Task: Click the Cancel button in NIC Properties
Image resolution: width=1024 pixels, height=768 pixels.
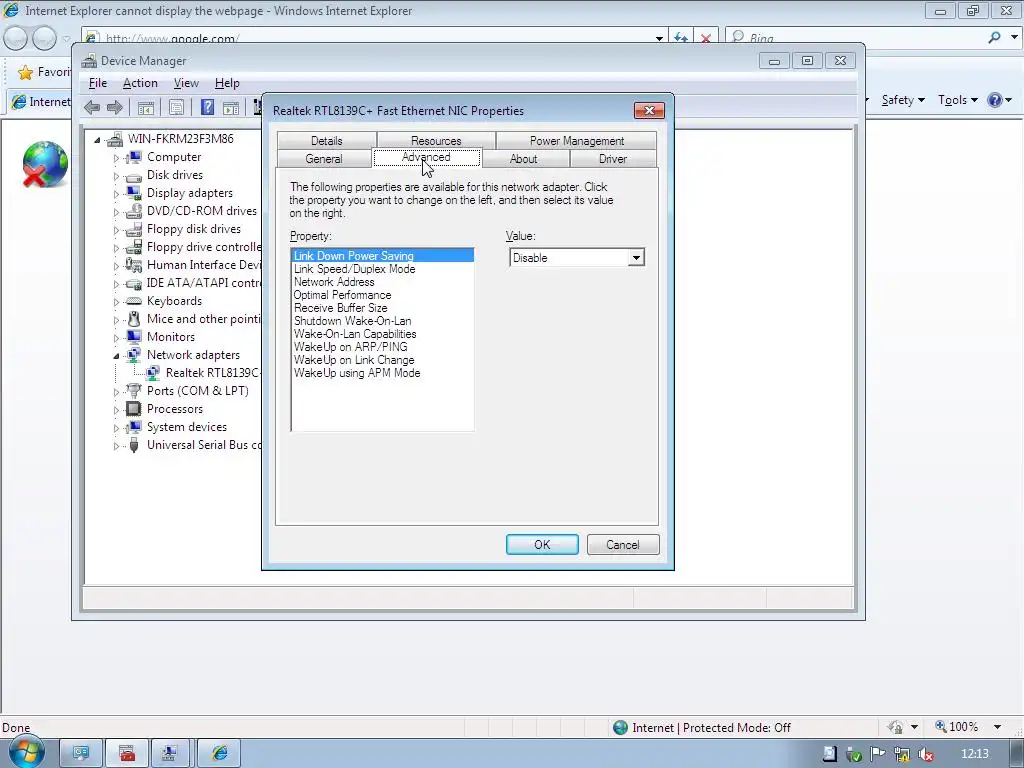Action: point(623,545)
